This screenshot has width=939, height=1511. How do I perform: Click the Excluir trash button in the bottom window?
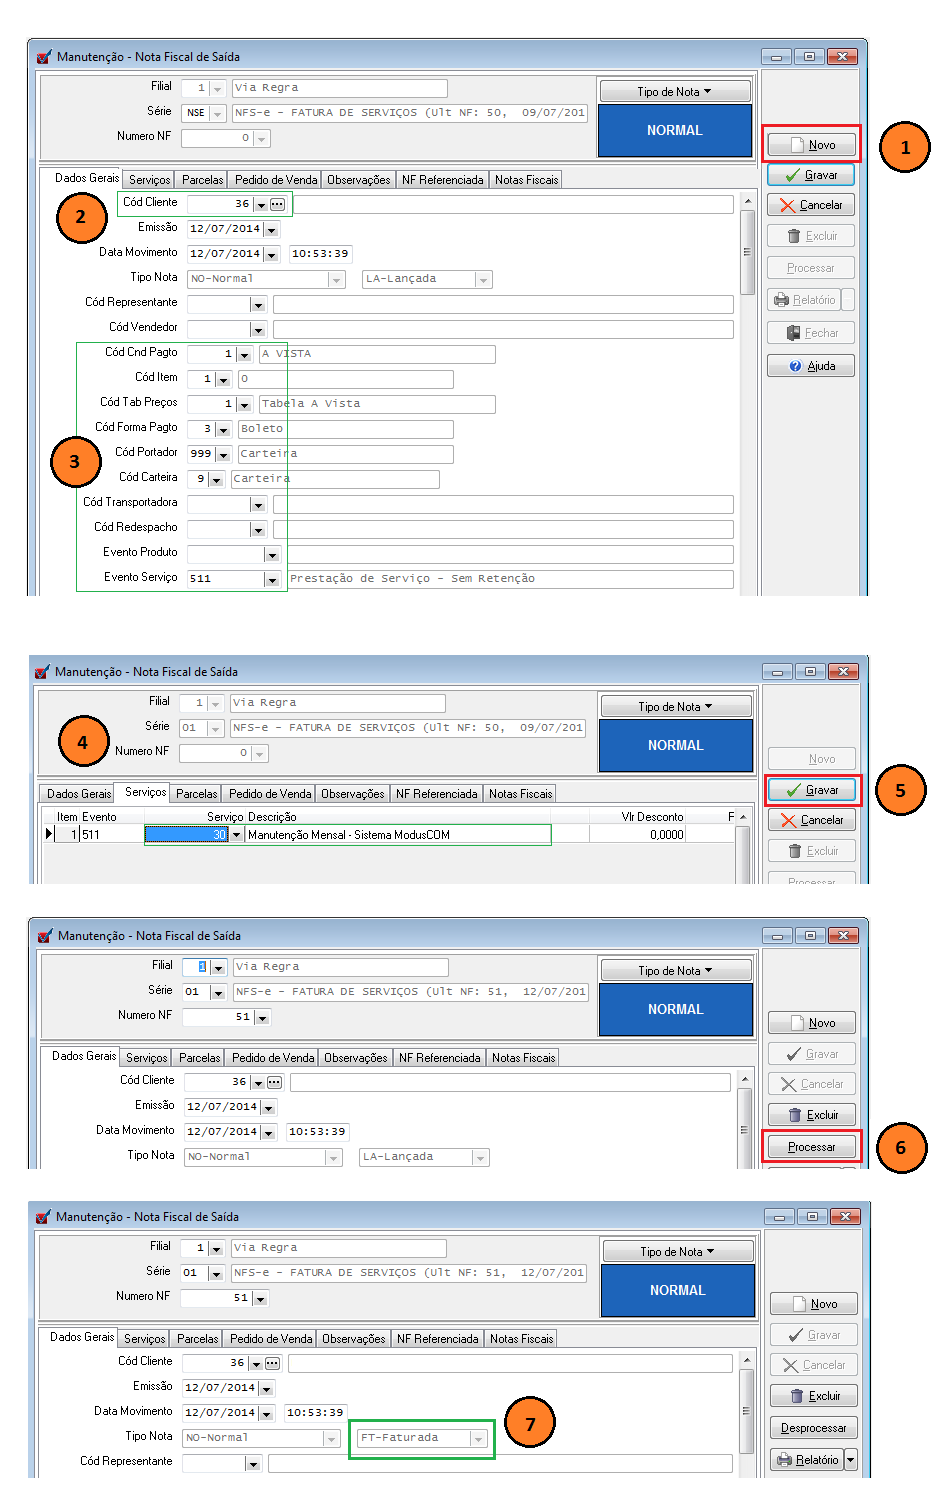click(x=813, y=1396)
